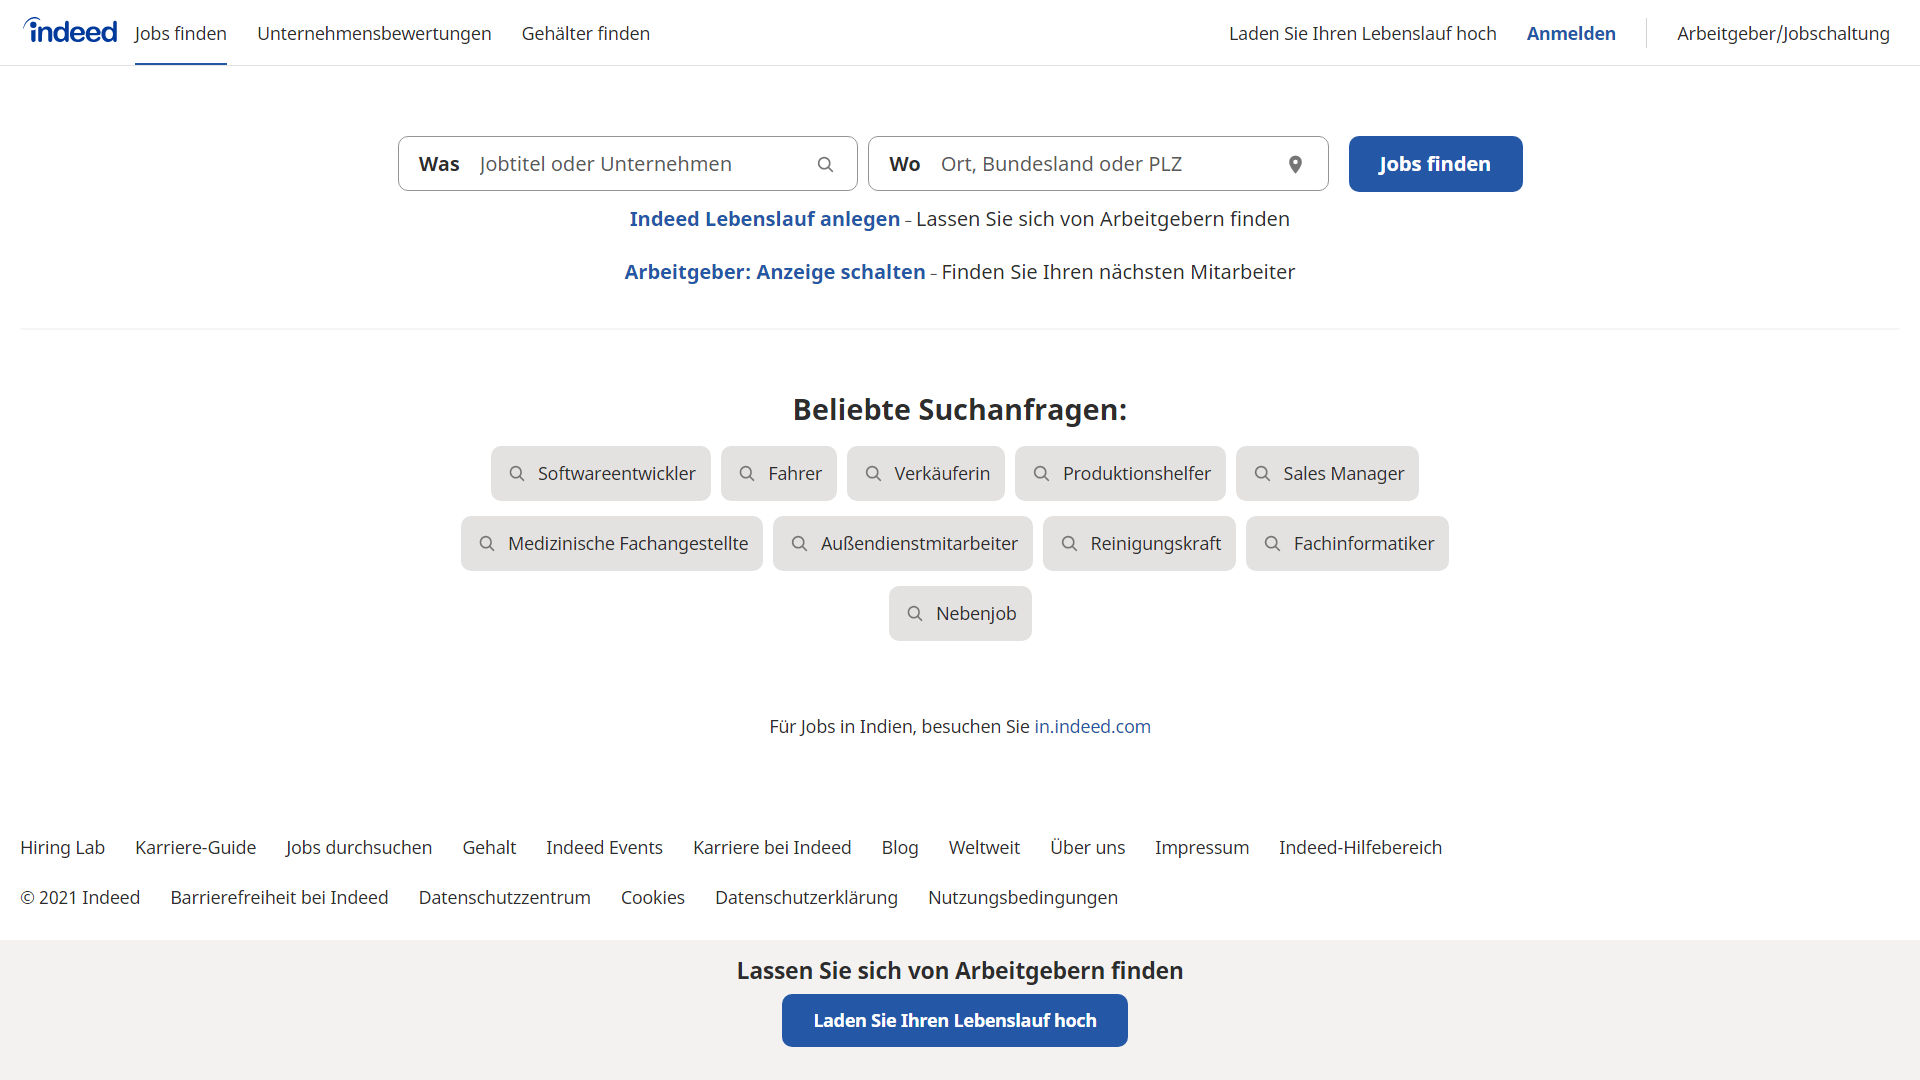Click the blue Jobs finden search button
This screenshot has height=1080, width=1920.
1435,164
